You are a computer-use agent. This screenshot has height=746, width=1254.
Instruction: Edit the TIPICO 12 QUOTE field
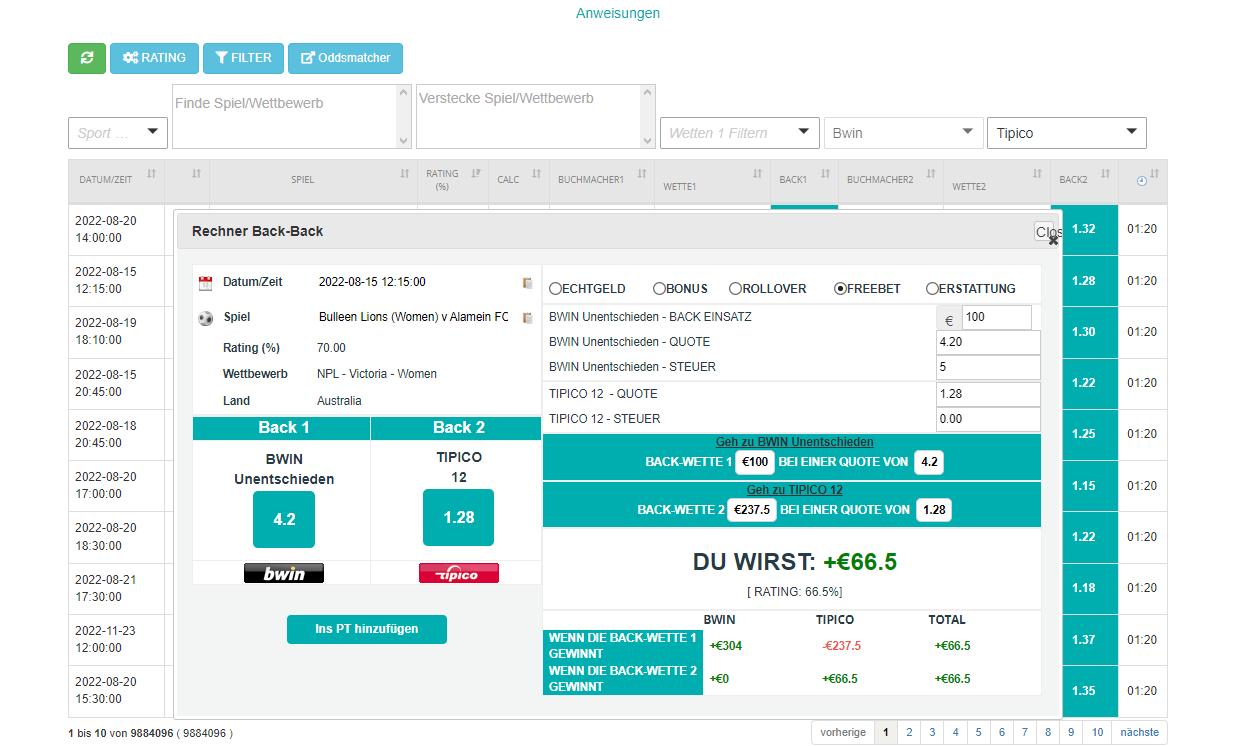(x=988, y=395)
